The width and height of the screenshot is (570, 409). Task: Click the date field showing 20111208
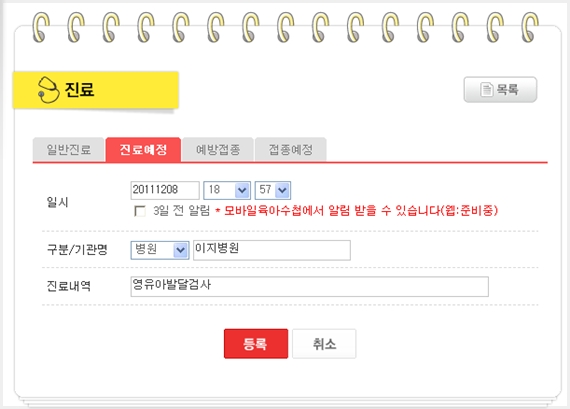click(x=165, y=190)
